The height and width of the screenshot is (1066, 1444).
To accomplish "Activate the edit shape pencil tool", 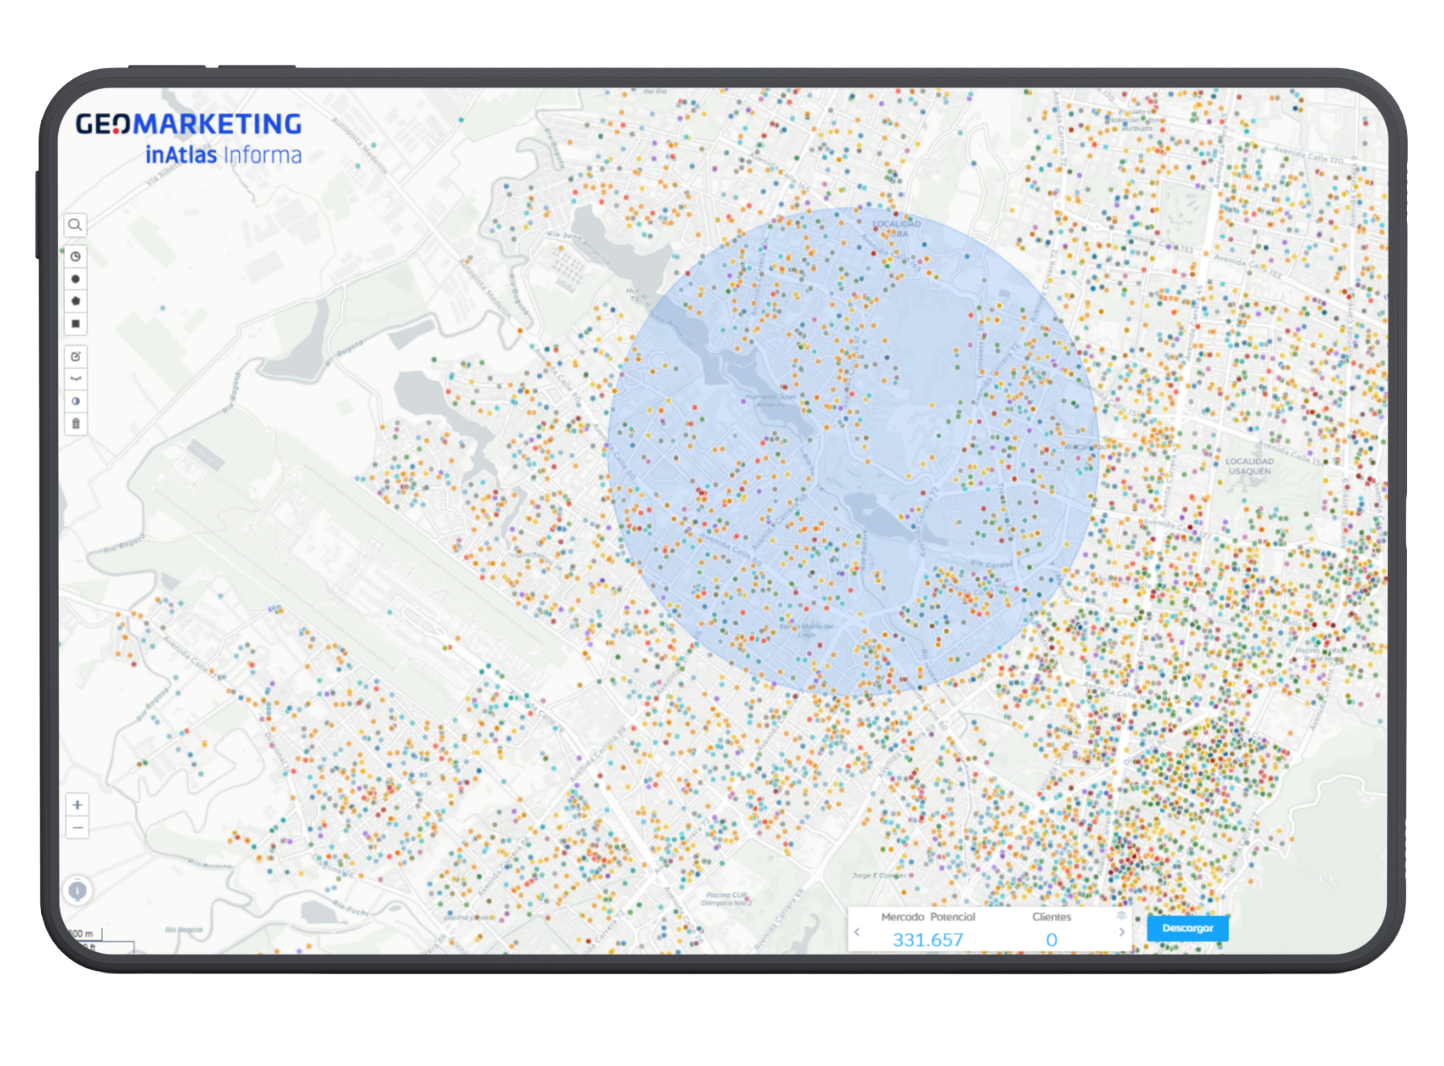I will tap(75, 356).
